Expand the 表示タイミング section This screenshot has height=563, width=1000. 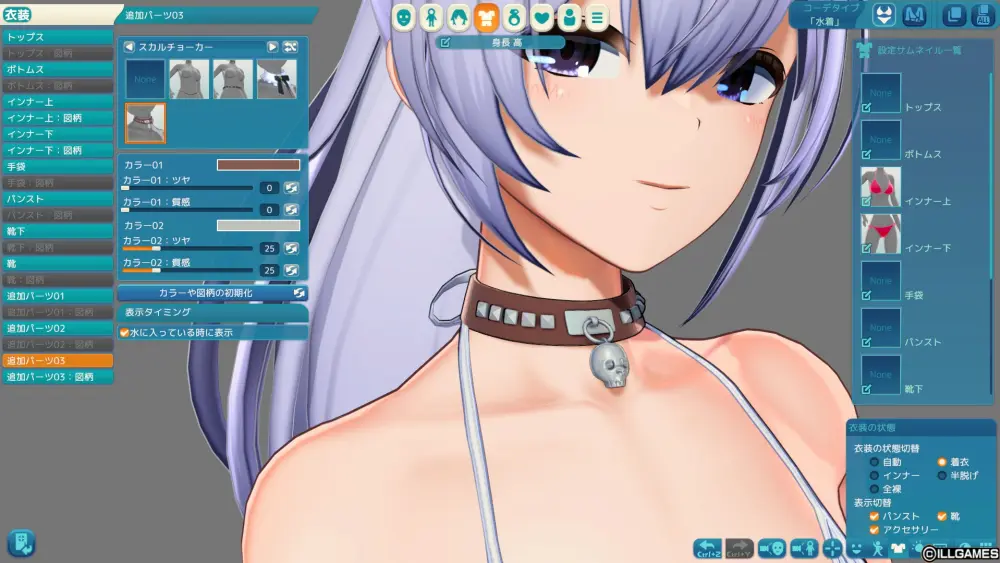pos(213,312)
